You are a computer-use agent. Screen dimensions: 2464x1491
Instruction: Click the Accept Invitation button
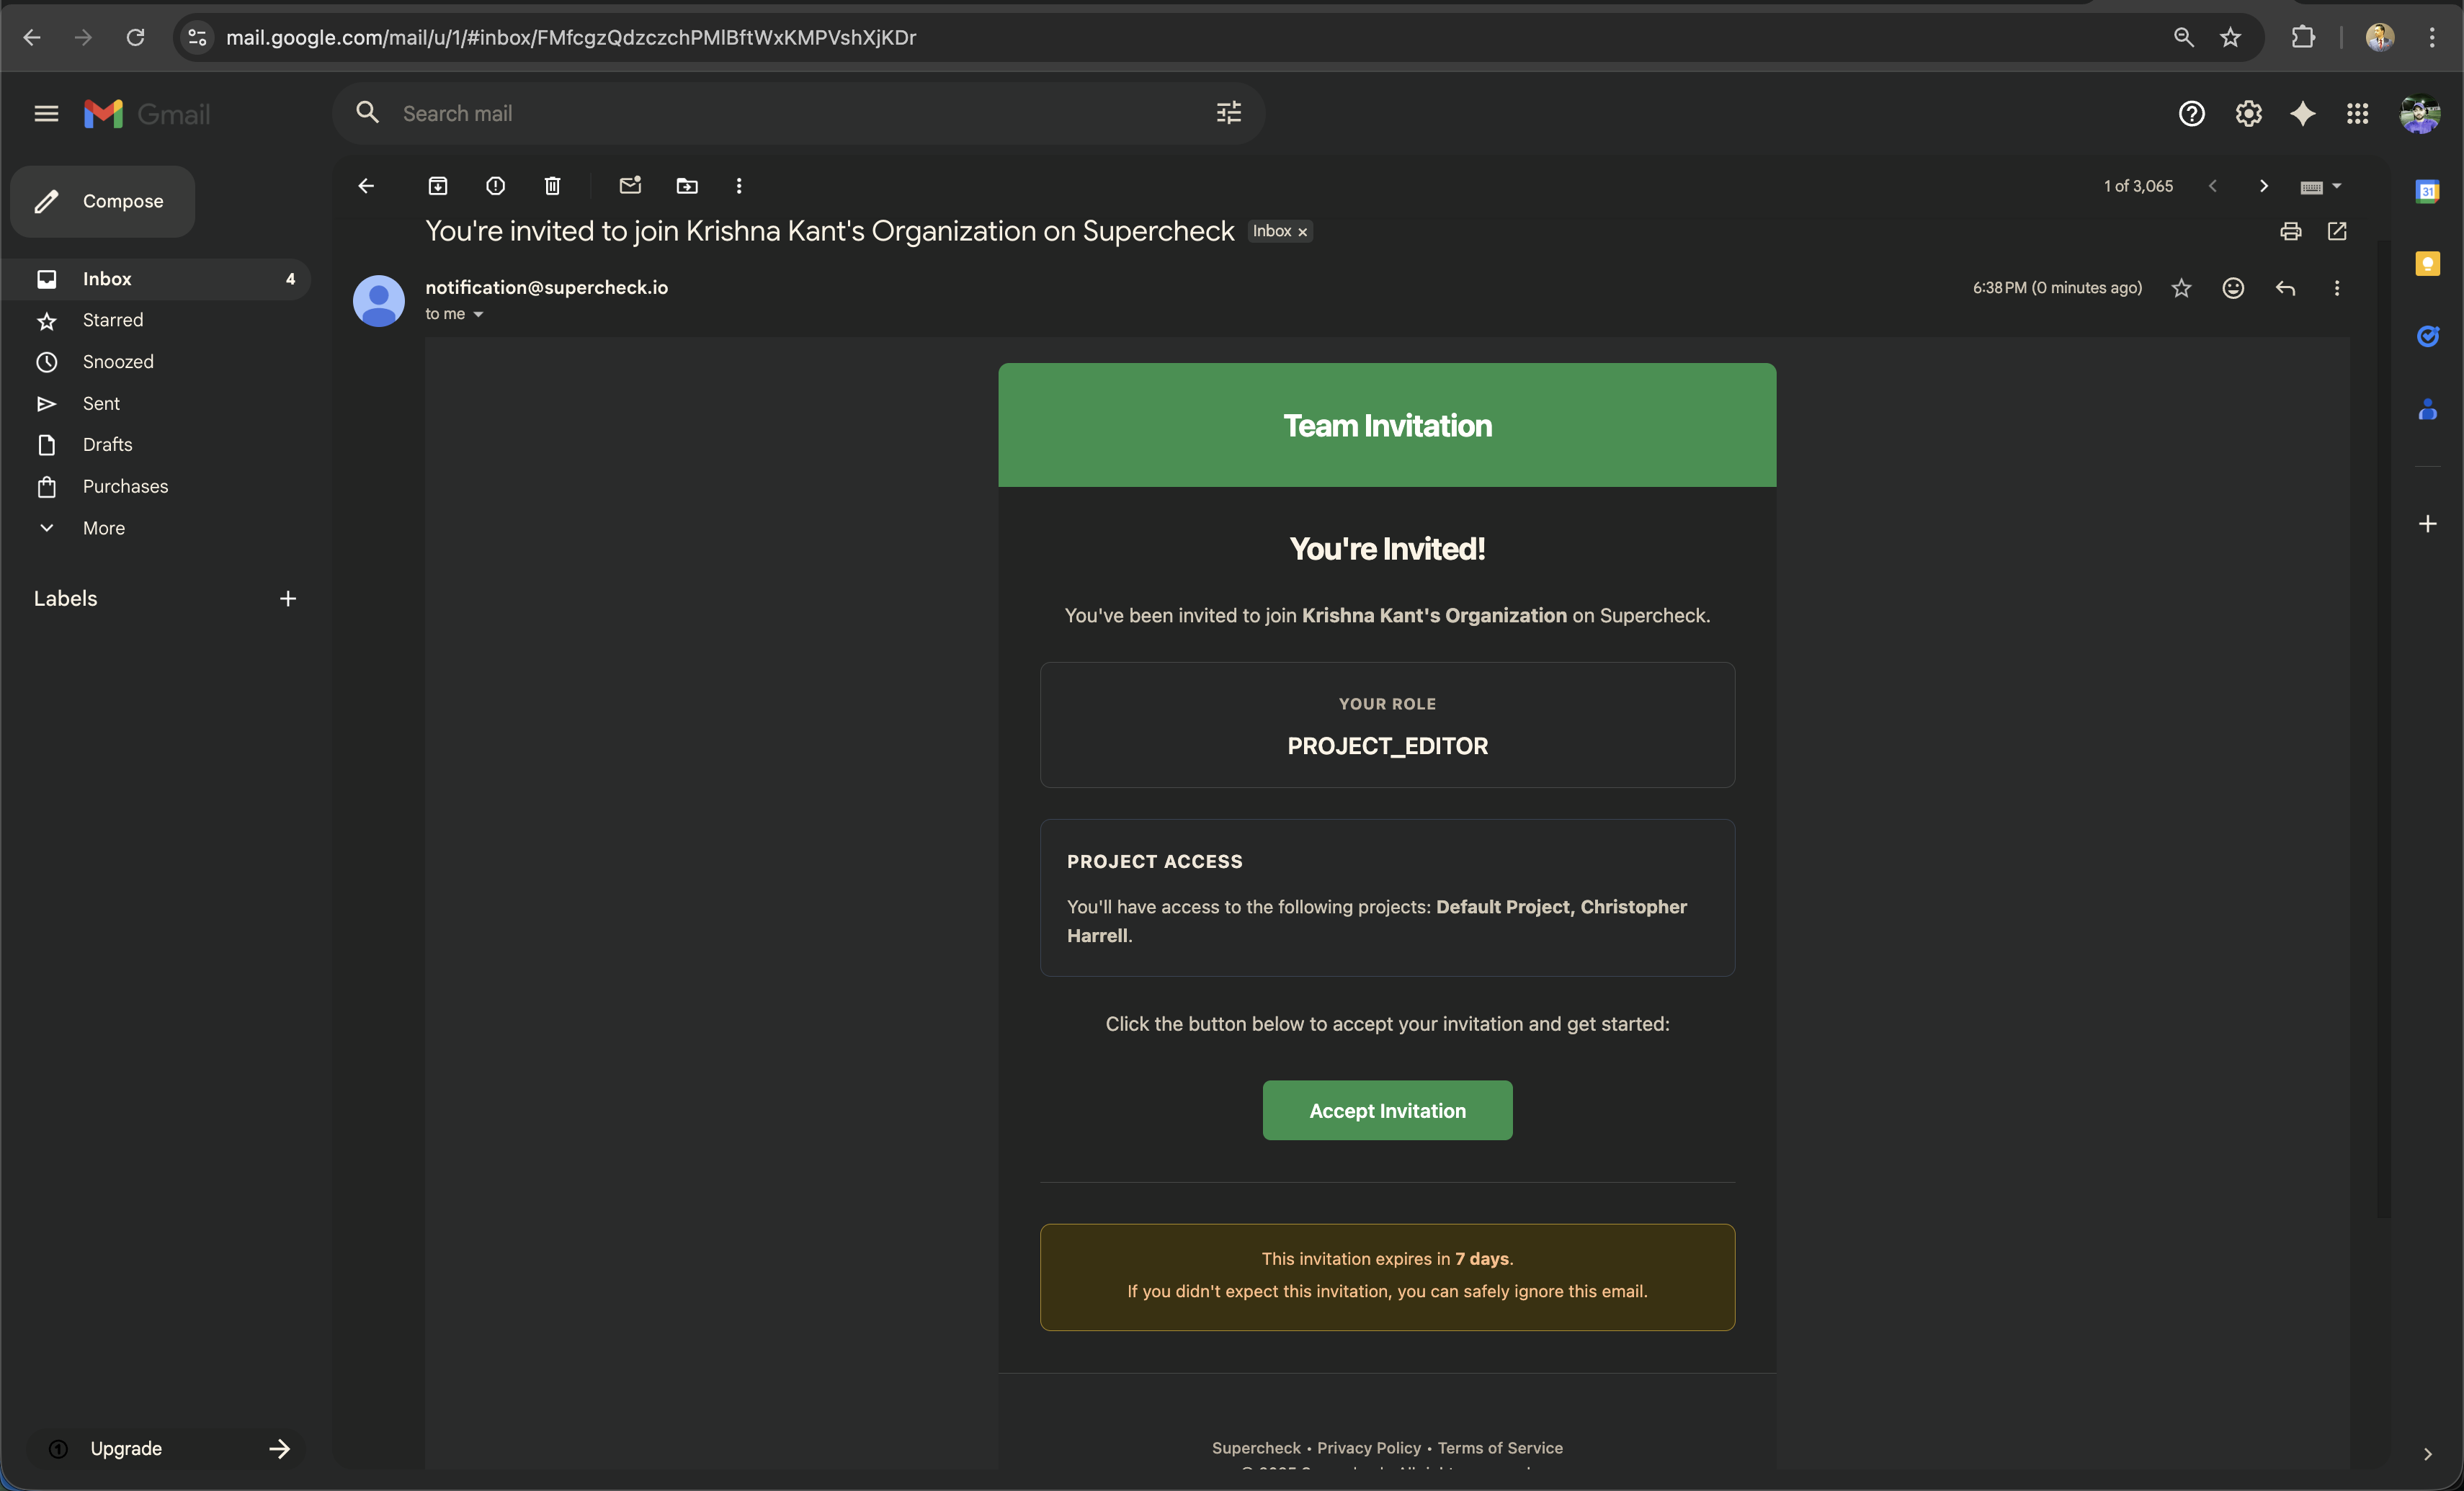tap(1387, 1110)
